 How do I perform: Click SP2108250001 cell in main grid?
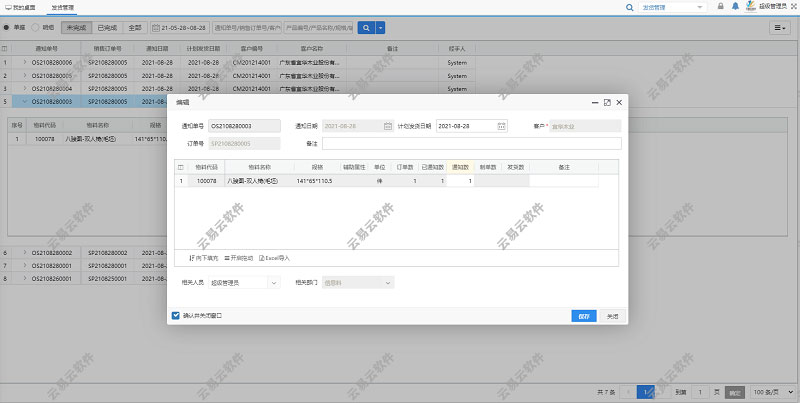(x=108, y=279)
